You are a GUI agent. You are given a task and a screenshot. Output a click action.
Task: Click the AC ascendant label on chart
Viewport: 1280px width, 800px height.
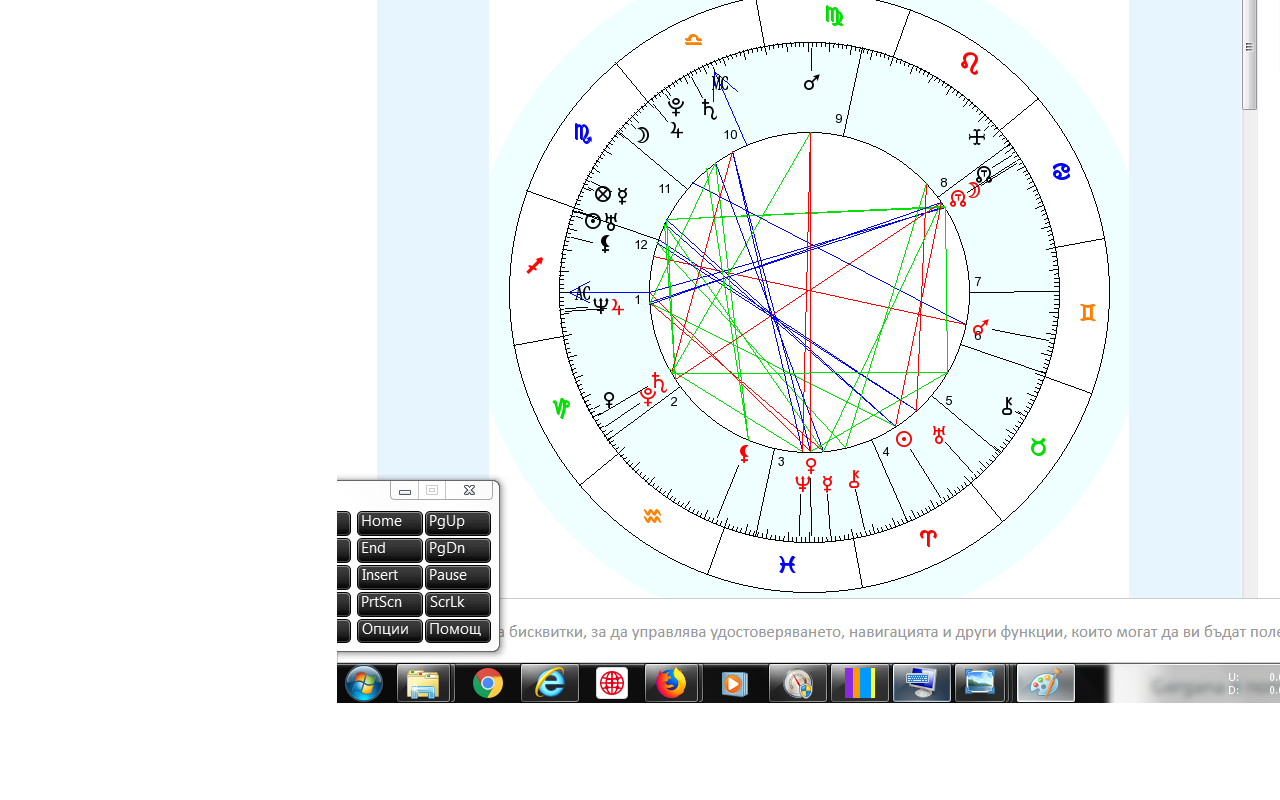pyautogui.click(x=582, y=294)
